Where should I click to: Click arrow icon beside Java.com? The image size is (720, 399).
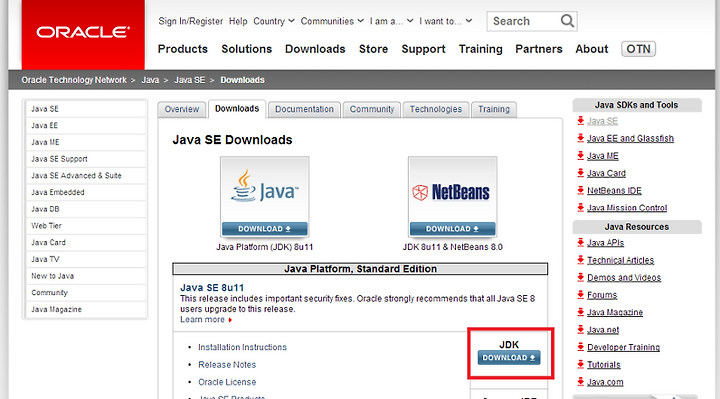coord(580,382)
